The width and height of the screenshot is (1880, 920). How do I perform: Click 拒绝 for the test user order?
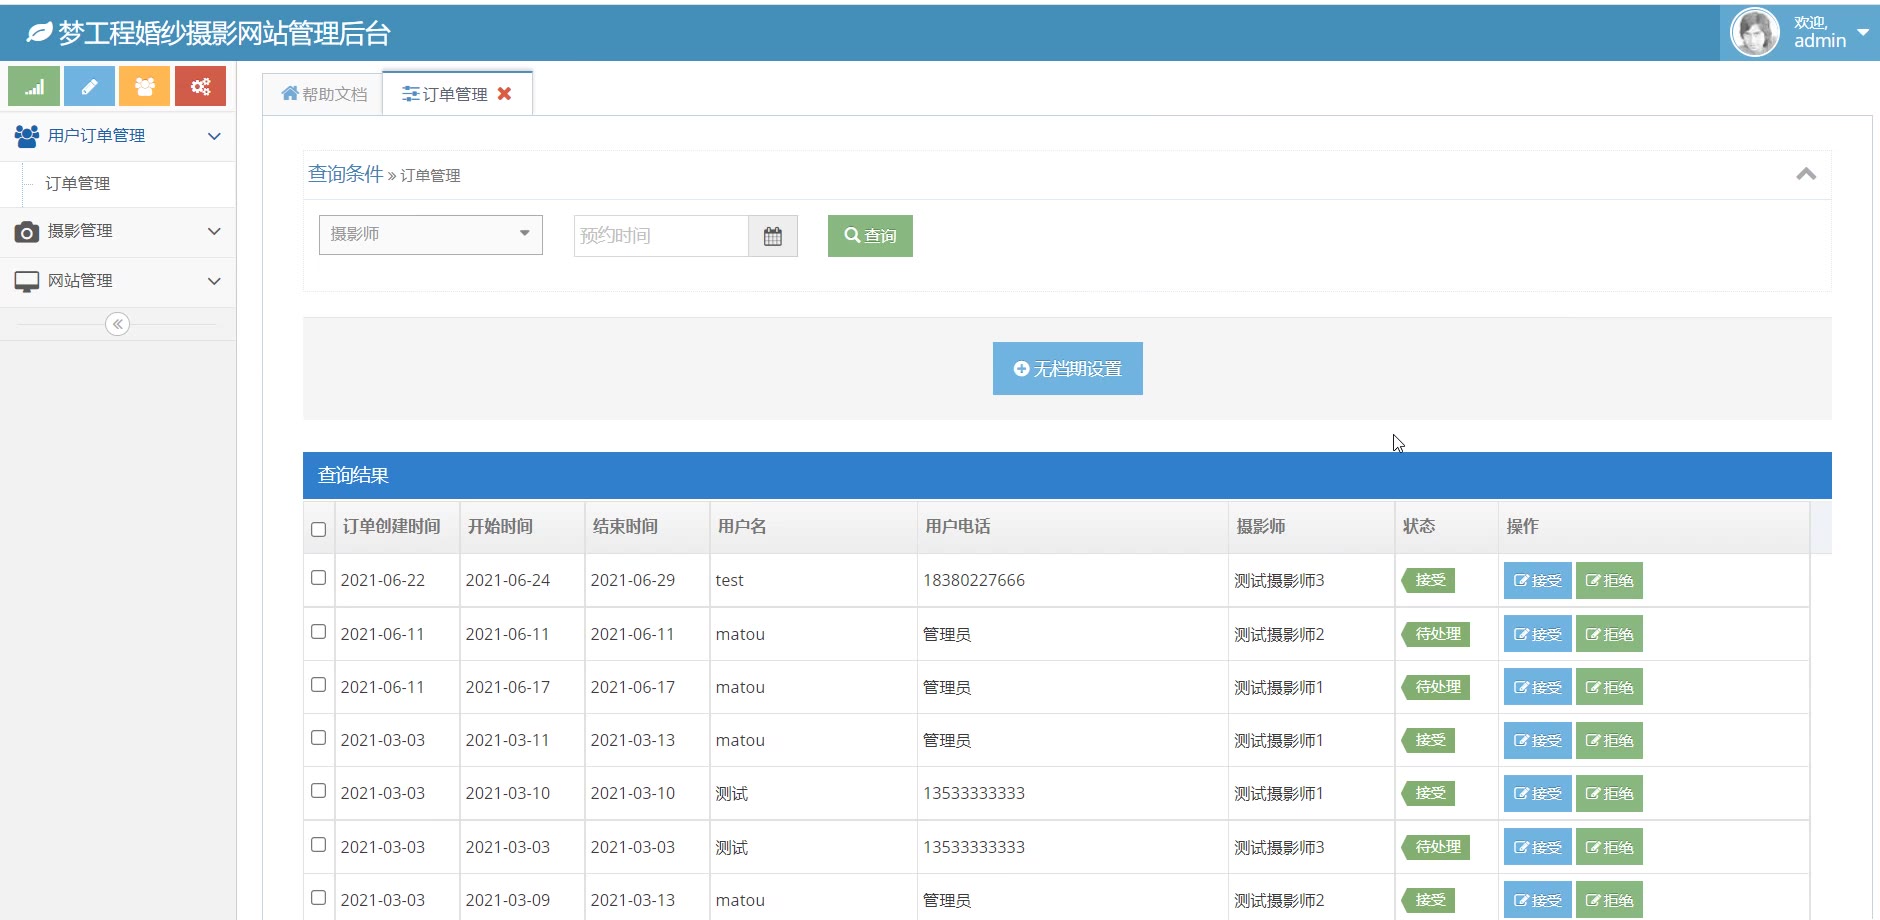[1608, 581]
